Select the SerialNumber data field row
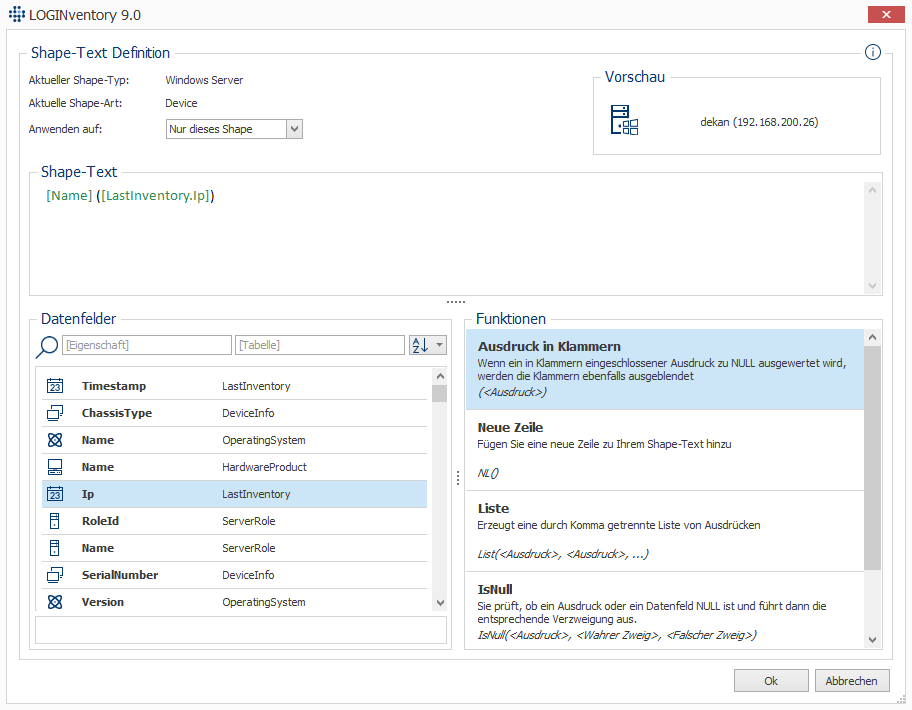 [x=234, y=575]
